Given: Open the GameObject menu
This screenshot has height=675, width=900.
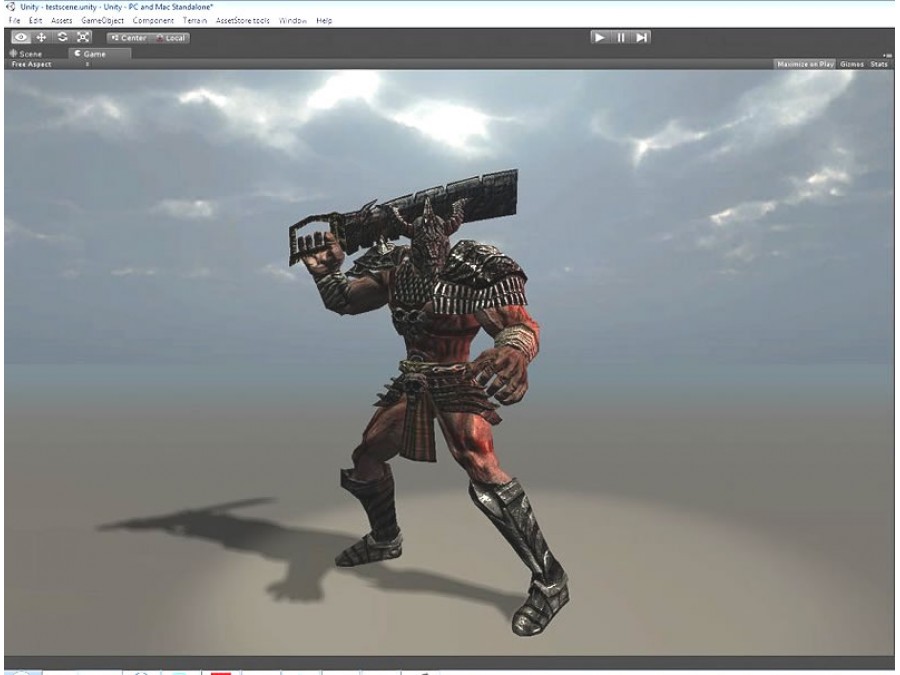Looking at the screenshot, I should (x=102, y=21).
